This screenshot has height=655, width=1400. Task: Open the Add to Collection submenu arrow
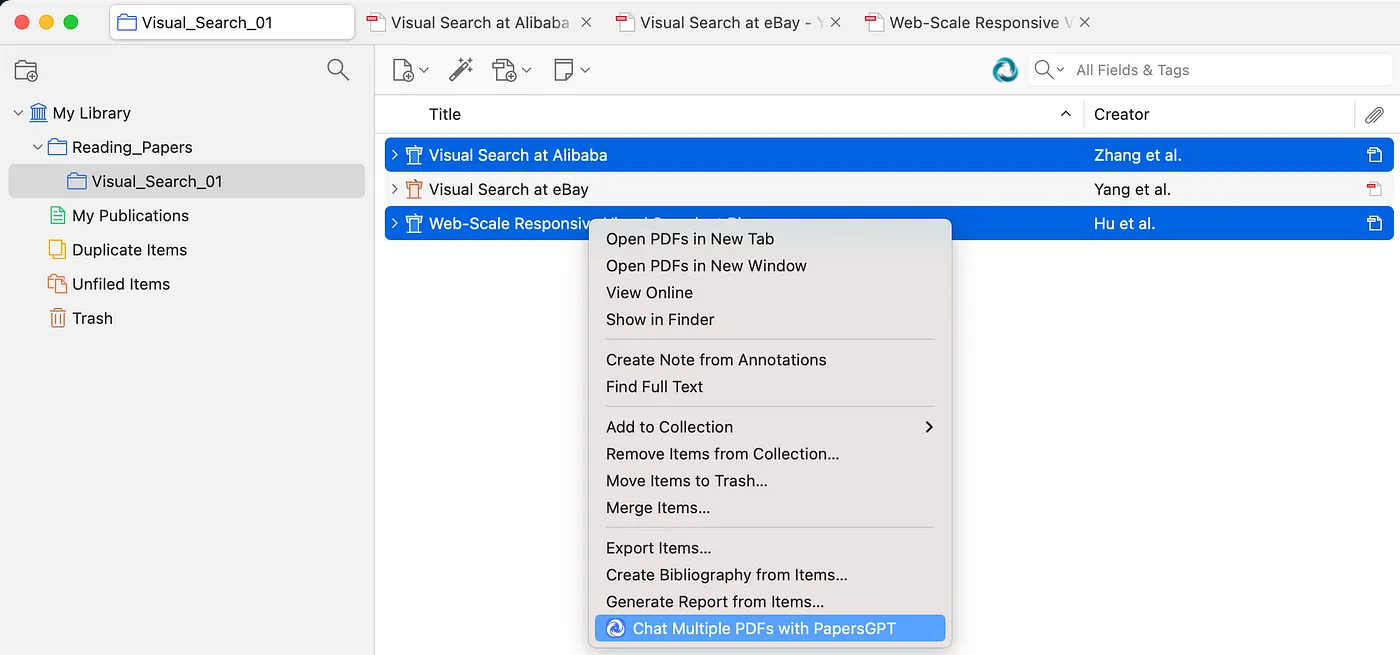click(x=929, y=427)
